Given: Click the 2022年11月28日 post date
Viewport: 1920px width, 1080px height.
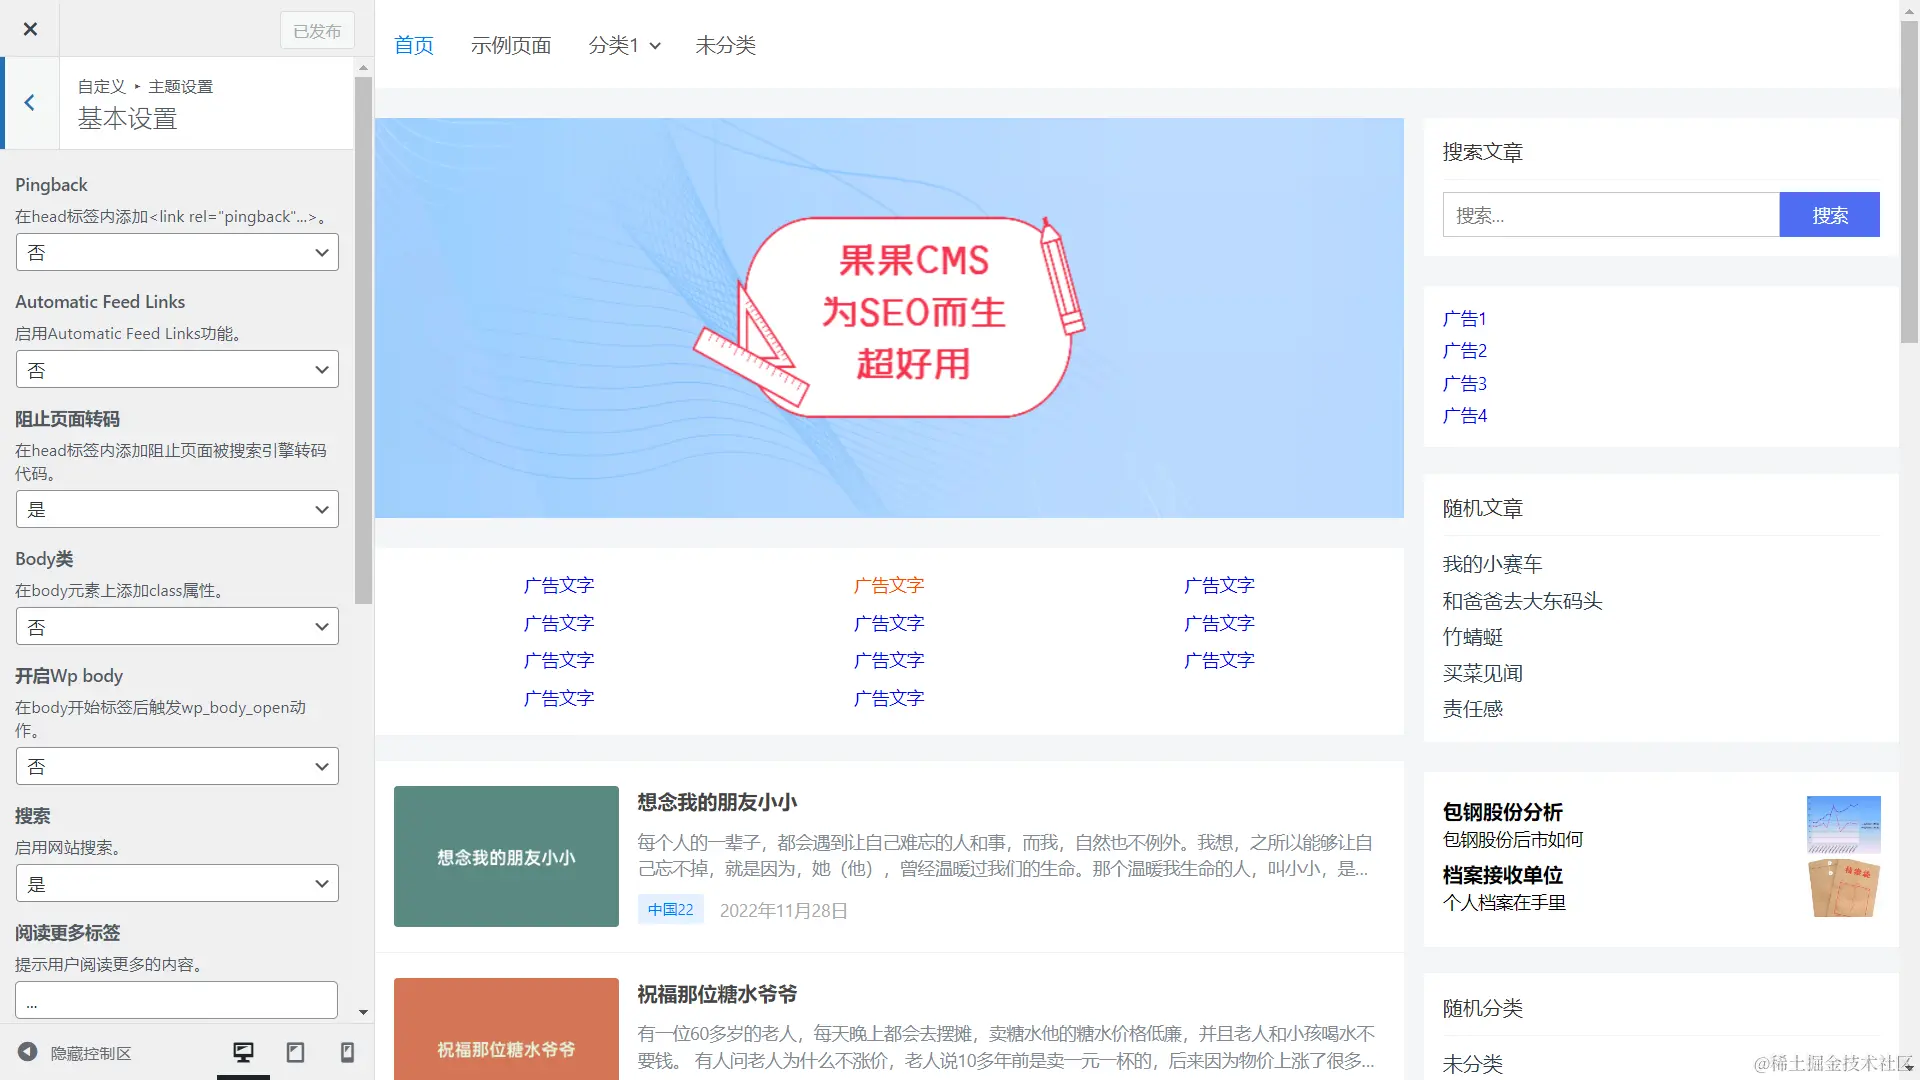Looking at the screenshot, I should point(783,910).
